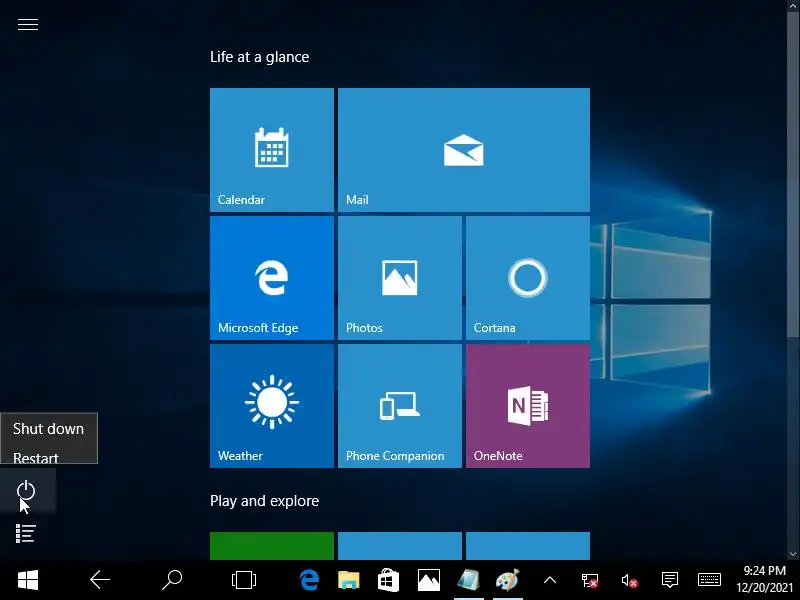Image resolution: width=800 pixels, height=600 pixels.
Task: Open File Explorer from taskbar
Action: (349, 580)
